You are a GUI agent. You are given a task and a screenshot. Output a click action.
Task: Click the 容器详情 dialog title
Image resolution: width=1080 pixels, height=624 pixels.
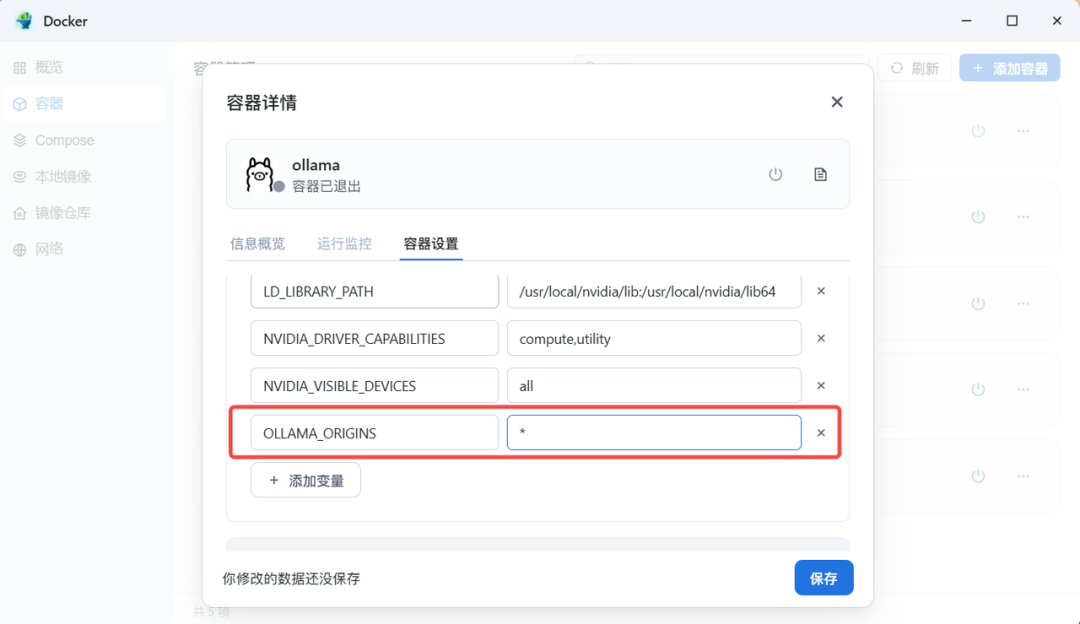point(262,103)
